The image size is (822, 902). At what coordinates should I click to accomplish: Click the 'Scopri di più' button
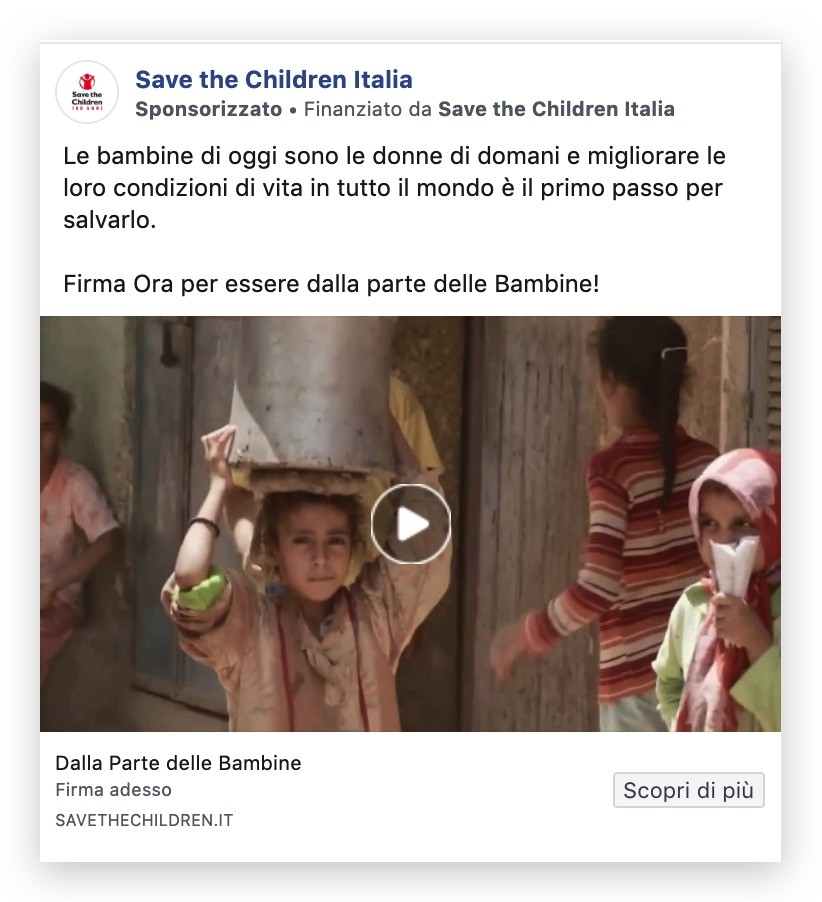pos(689,790)
